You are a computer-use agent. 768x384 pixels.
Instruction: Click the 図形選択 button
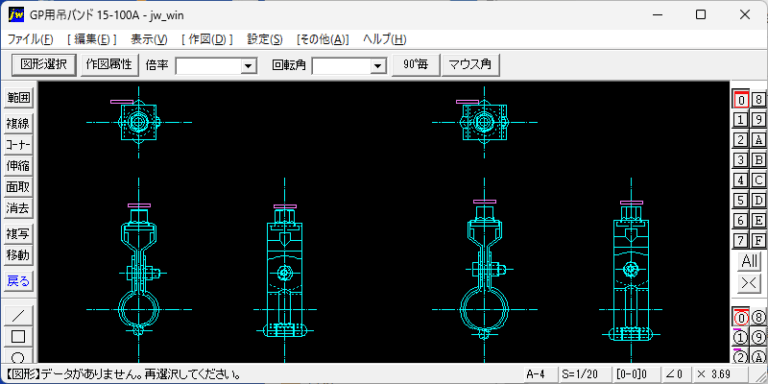click(x=44, y=65)
